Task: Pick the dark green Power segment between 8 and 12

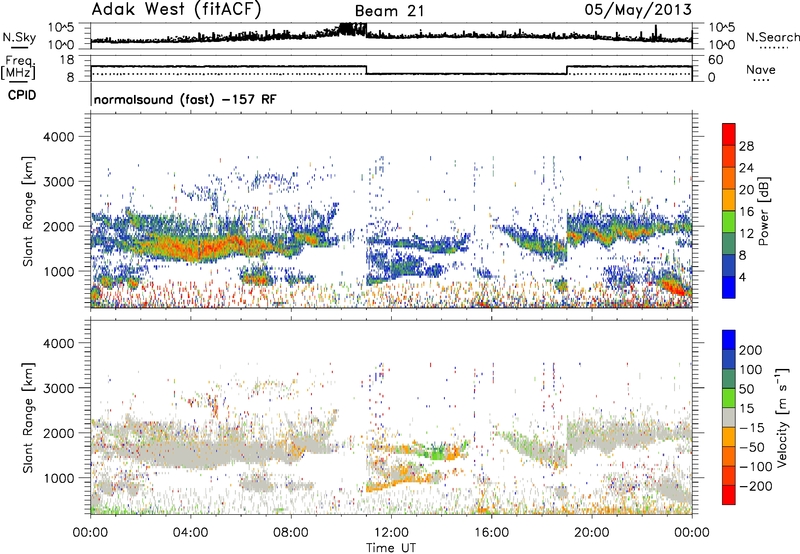Action: [729, 244]
